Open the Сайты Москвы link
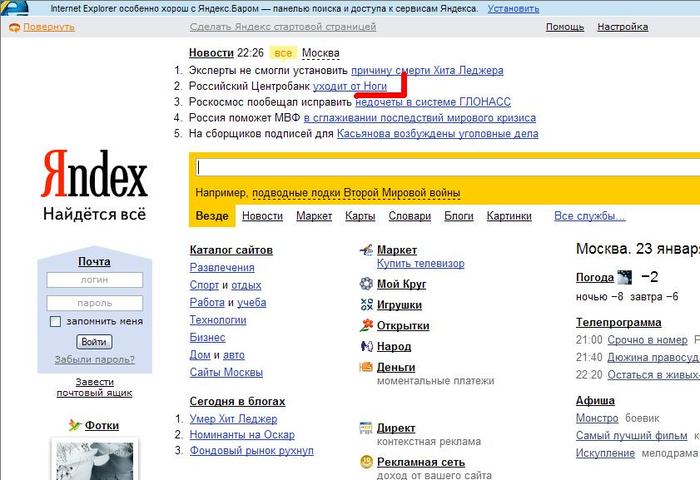This screenshot has height=480, width=700. point(226,372)
